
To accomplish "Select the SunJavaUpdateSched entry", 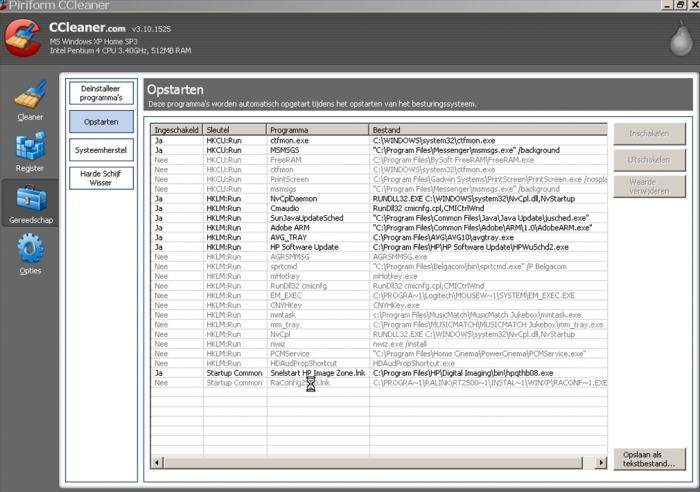I will 379,218.
